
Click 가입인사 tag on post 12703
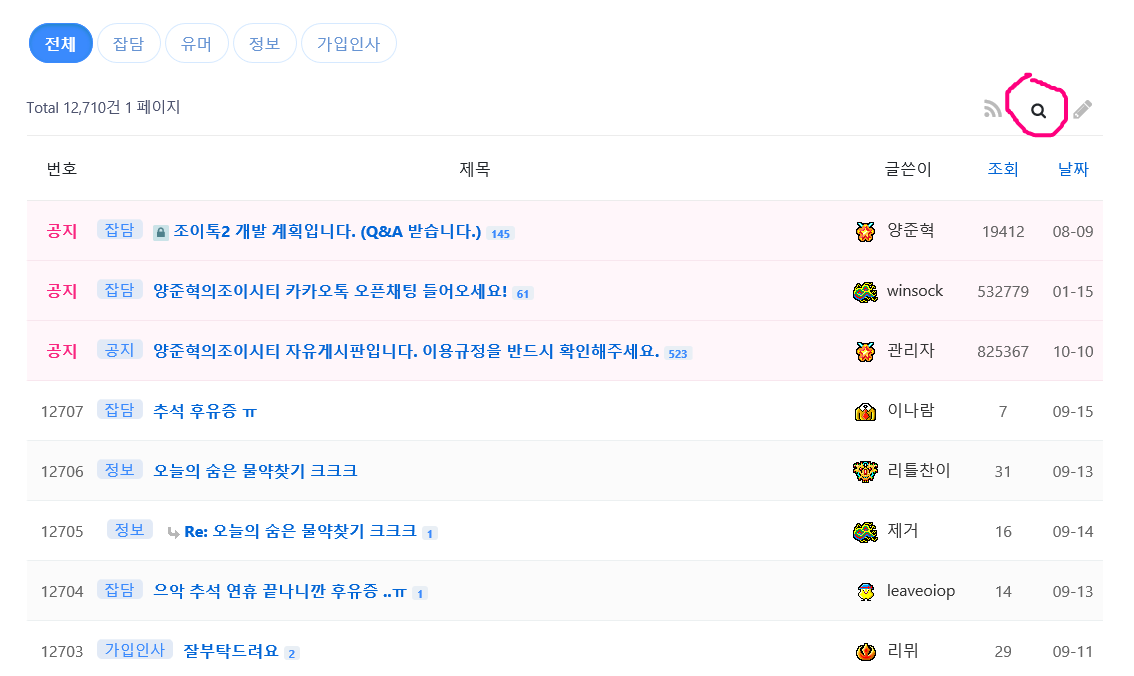(x=135, y=650)
